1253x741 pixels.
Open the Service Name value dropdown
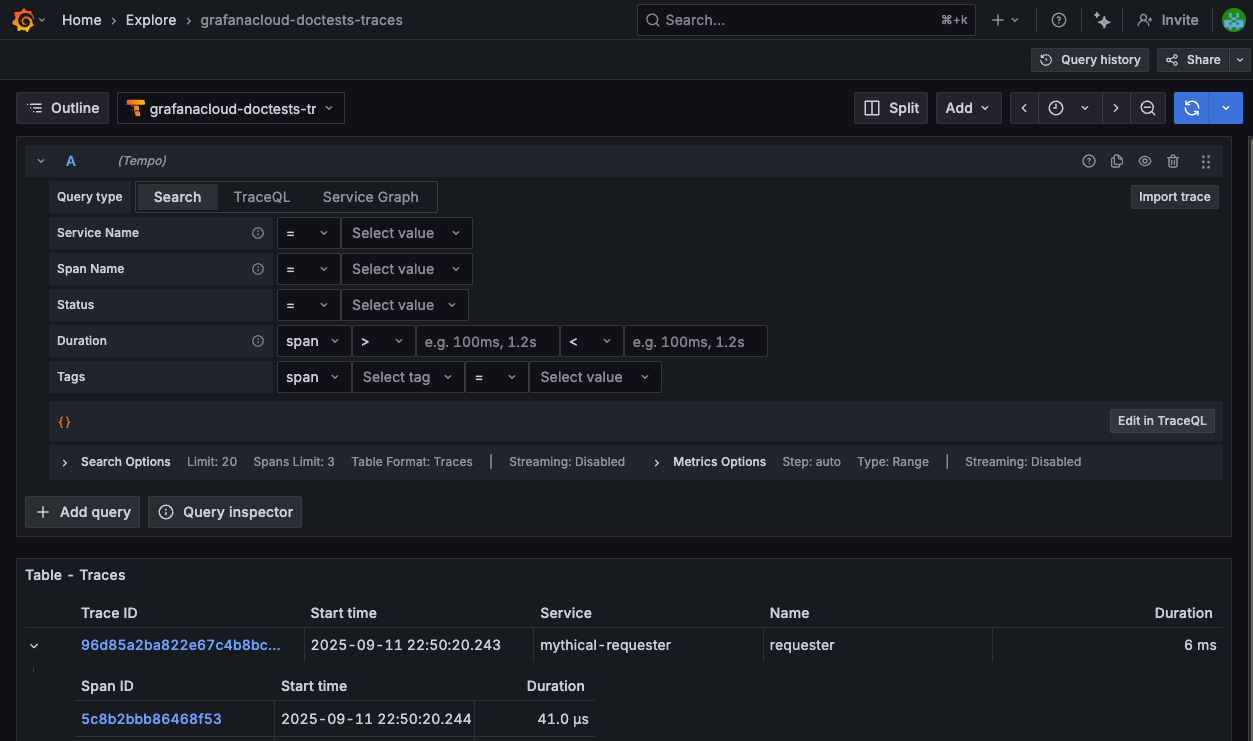[x=405, y=232]
